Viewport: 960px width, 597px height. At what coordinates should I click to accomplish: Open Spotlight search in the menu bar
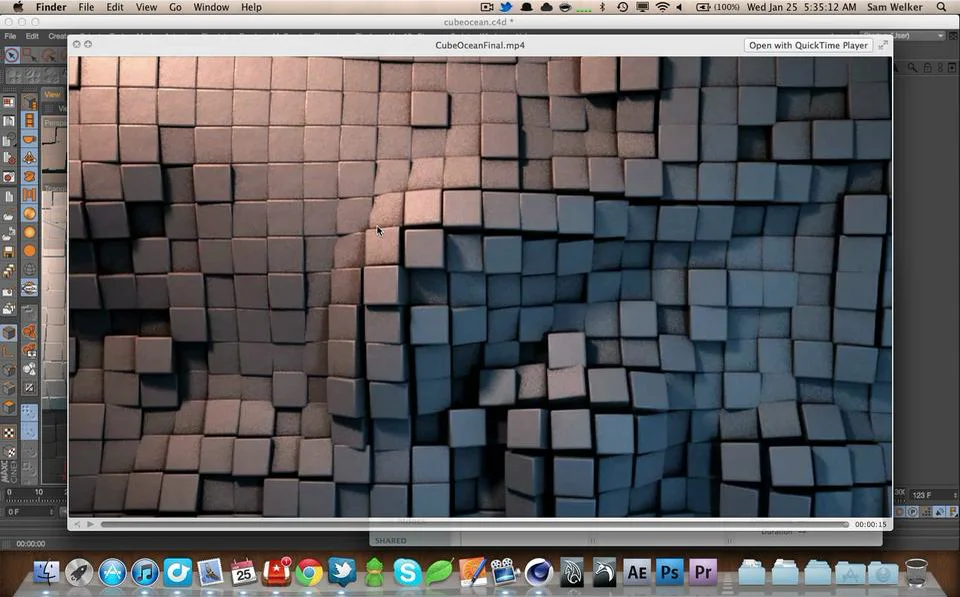(942, 7)
